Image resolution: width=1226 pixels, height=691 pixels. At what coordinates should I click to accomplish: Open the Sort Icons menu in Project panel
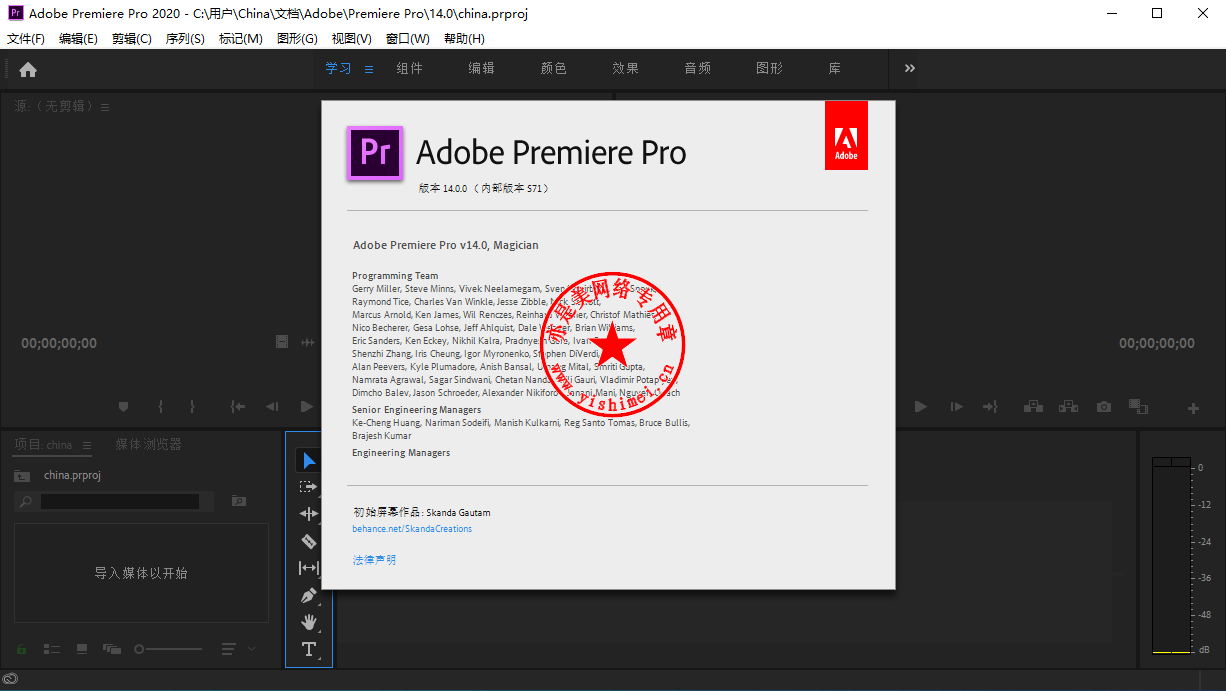pyautogui.click(x=228, y=649)
